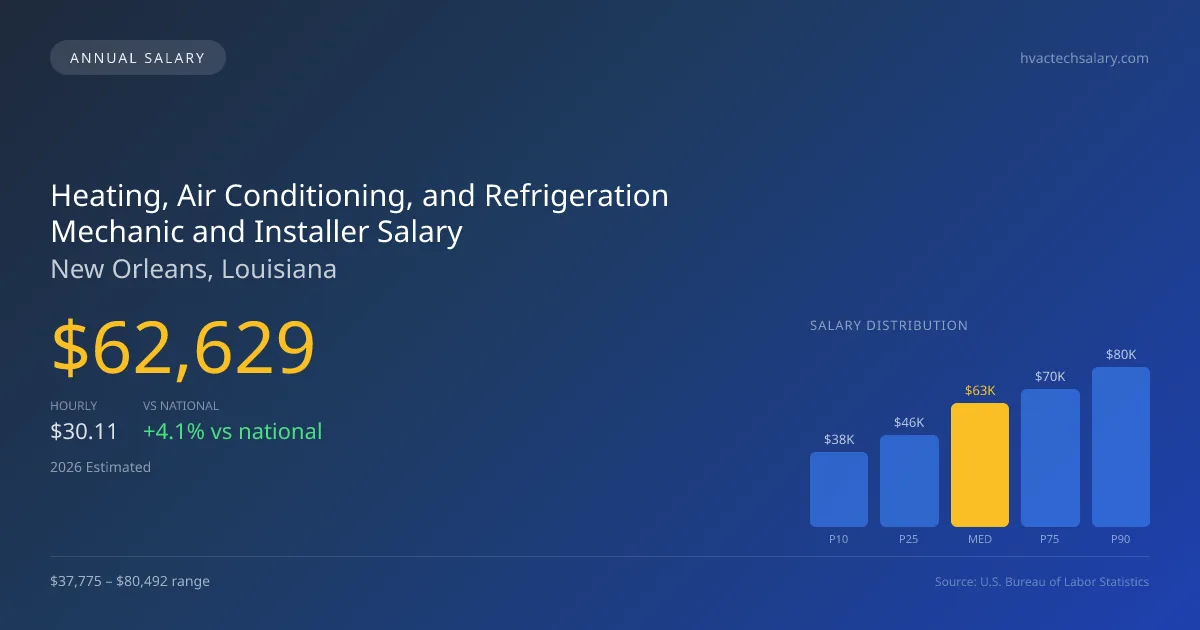The height and width of the screenshot is (630, 1200).
Task: Click the +4.1% vs national text
Action: [232, 432]
